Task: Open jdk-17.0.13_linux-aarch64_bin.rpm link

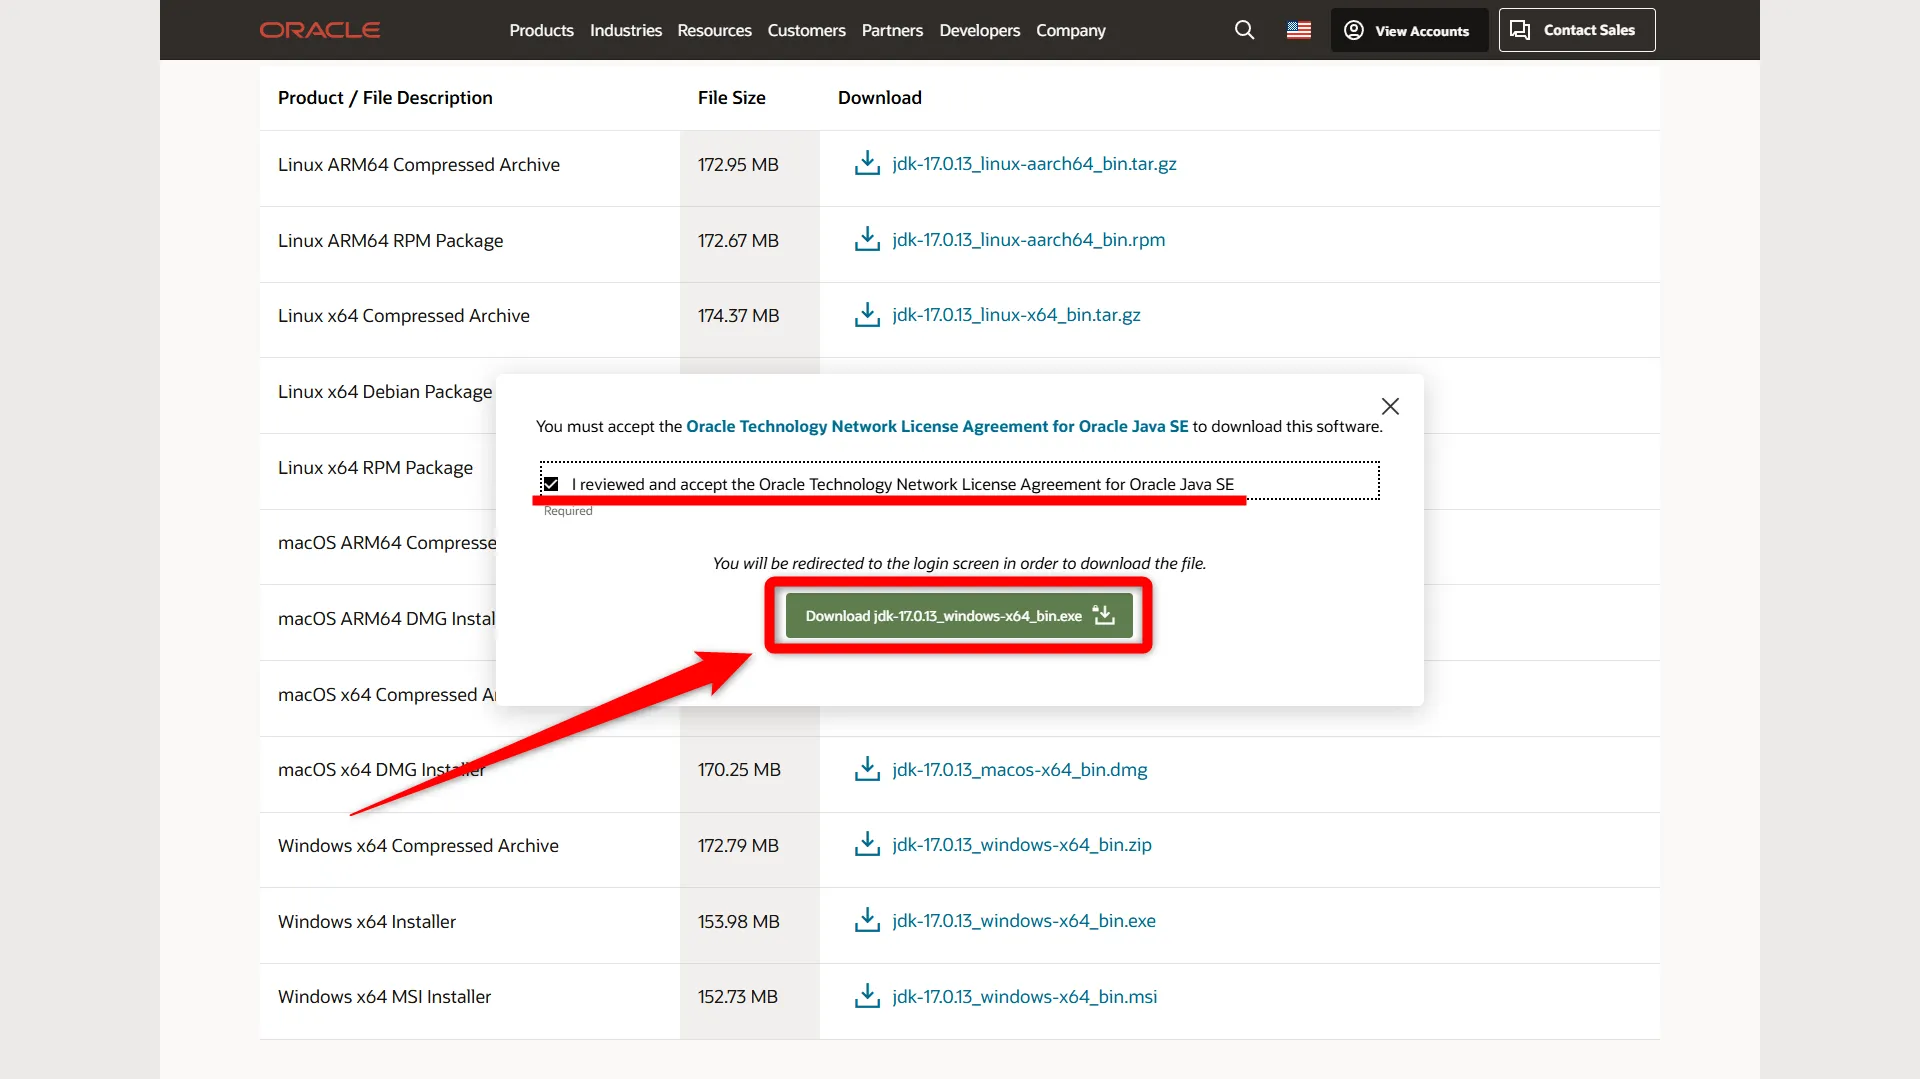Action: click(1028, 240)
